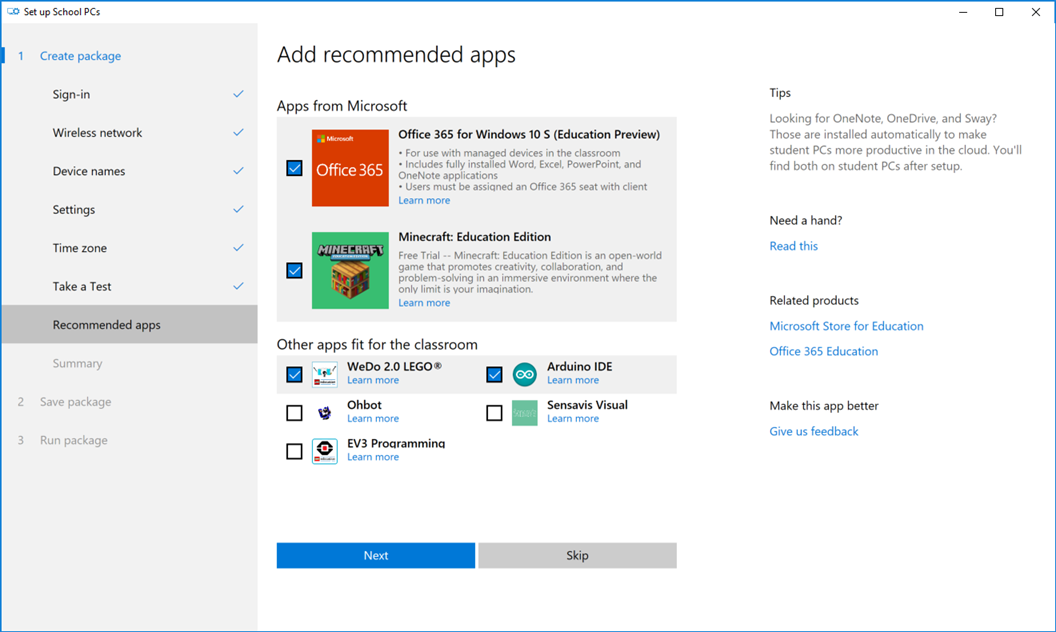Uncheck the Office 365 checkbox
Viewport: 1056px width, 632px height.
pyautogui.click(x=294, y=168)
